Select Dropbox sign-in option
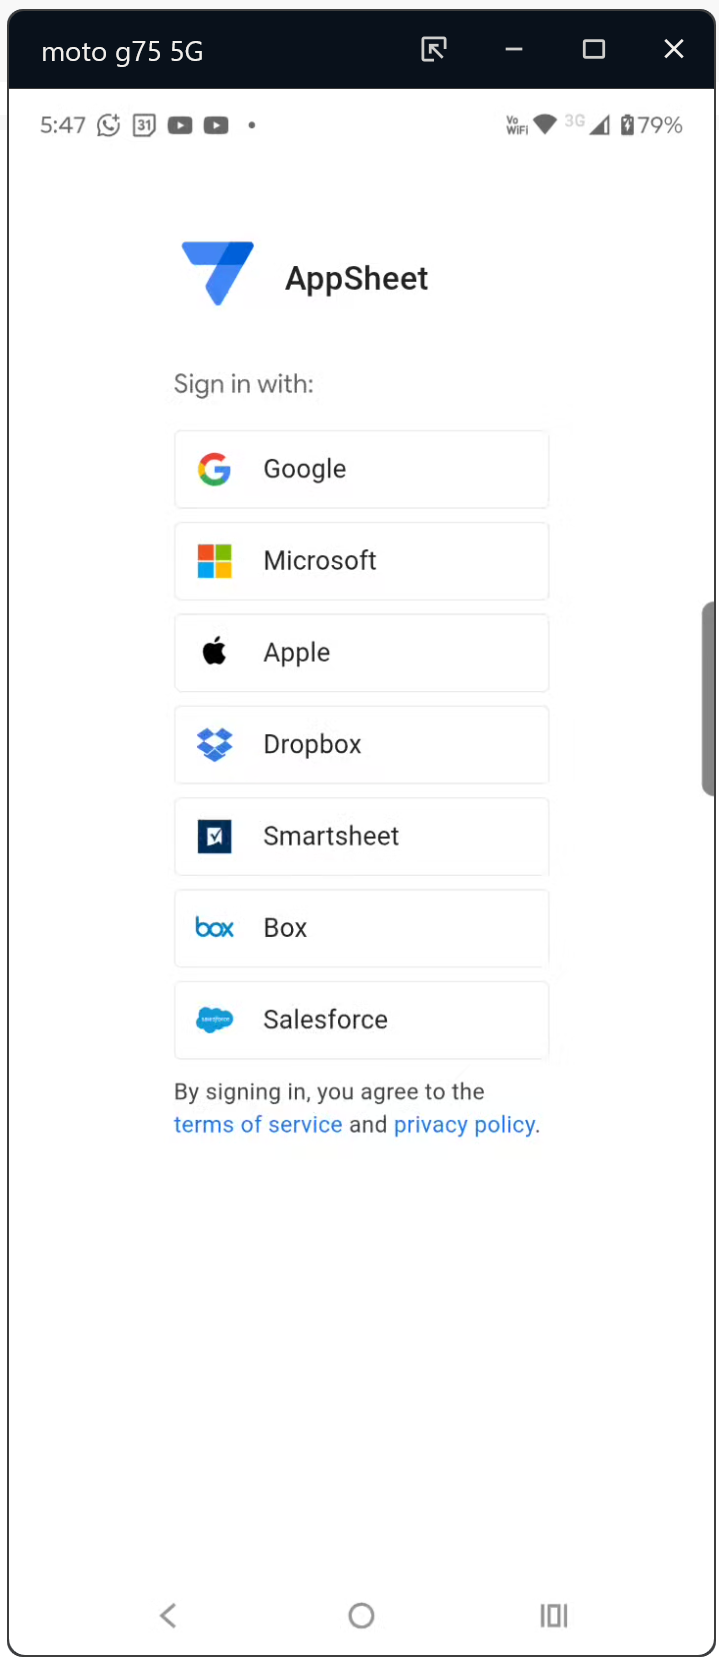This screenshot has height=1669, width=719. pyautogui.click(x=361, y=744)
